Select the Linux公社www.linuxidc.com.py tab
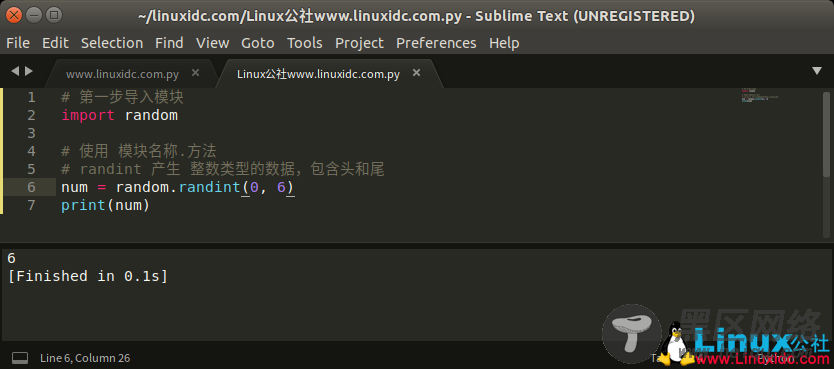Viewport: 834px width, 369px height. (x=318, y=74)
